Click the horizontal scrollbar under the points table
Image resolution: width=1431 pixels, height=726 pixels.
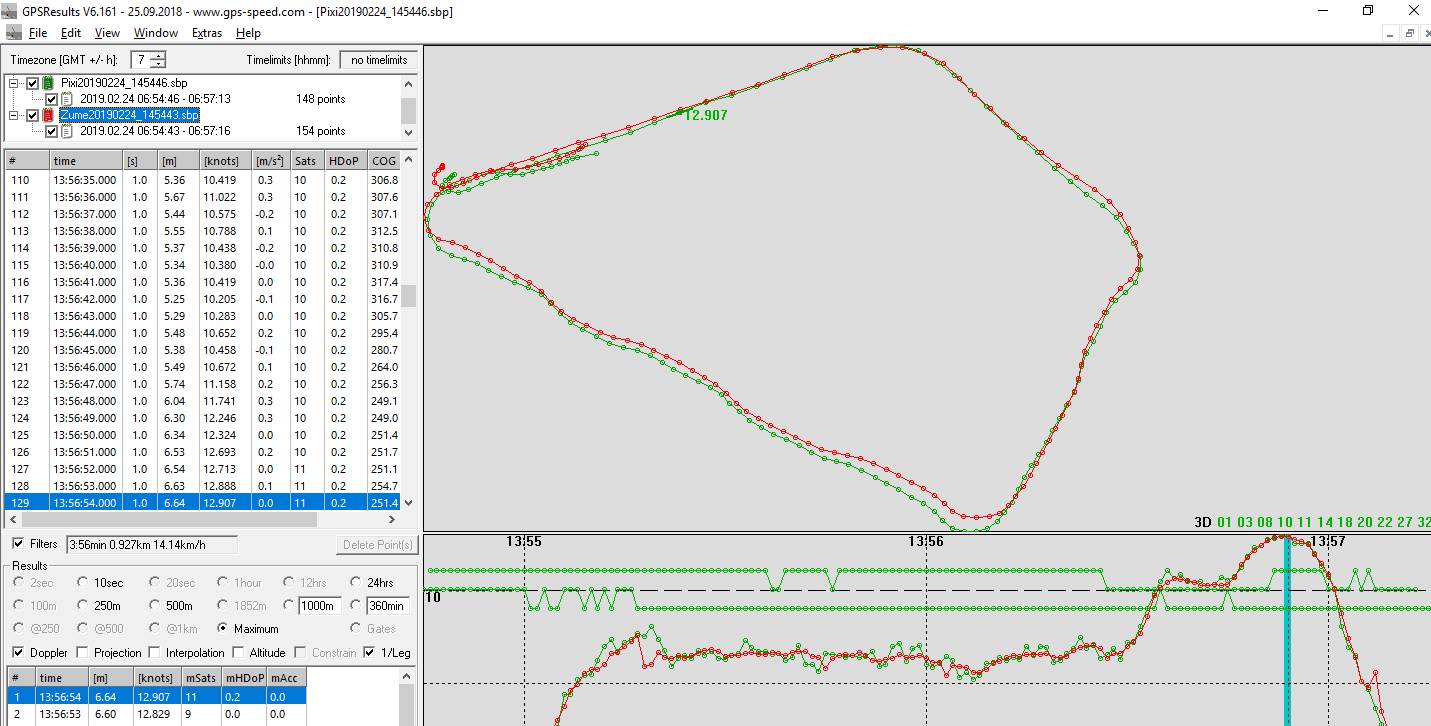coord(170,520)
